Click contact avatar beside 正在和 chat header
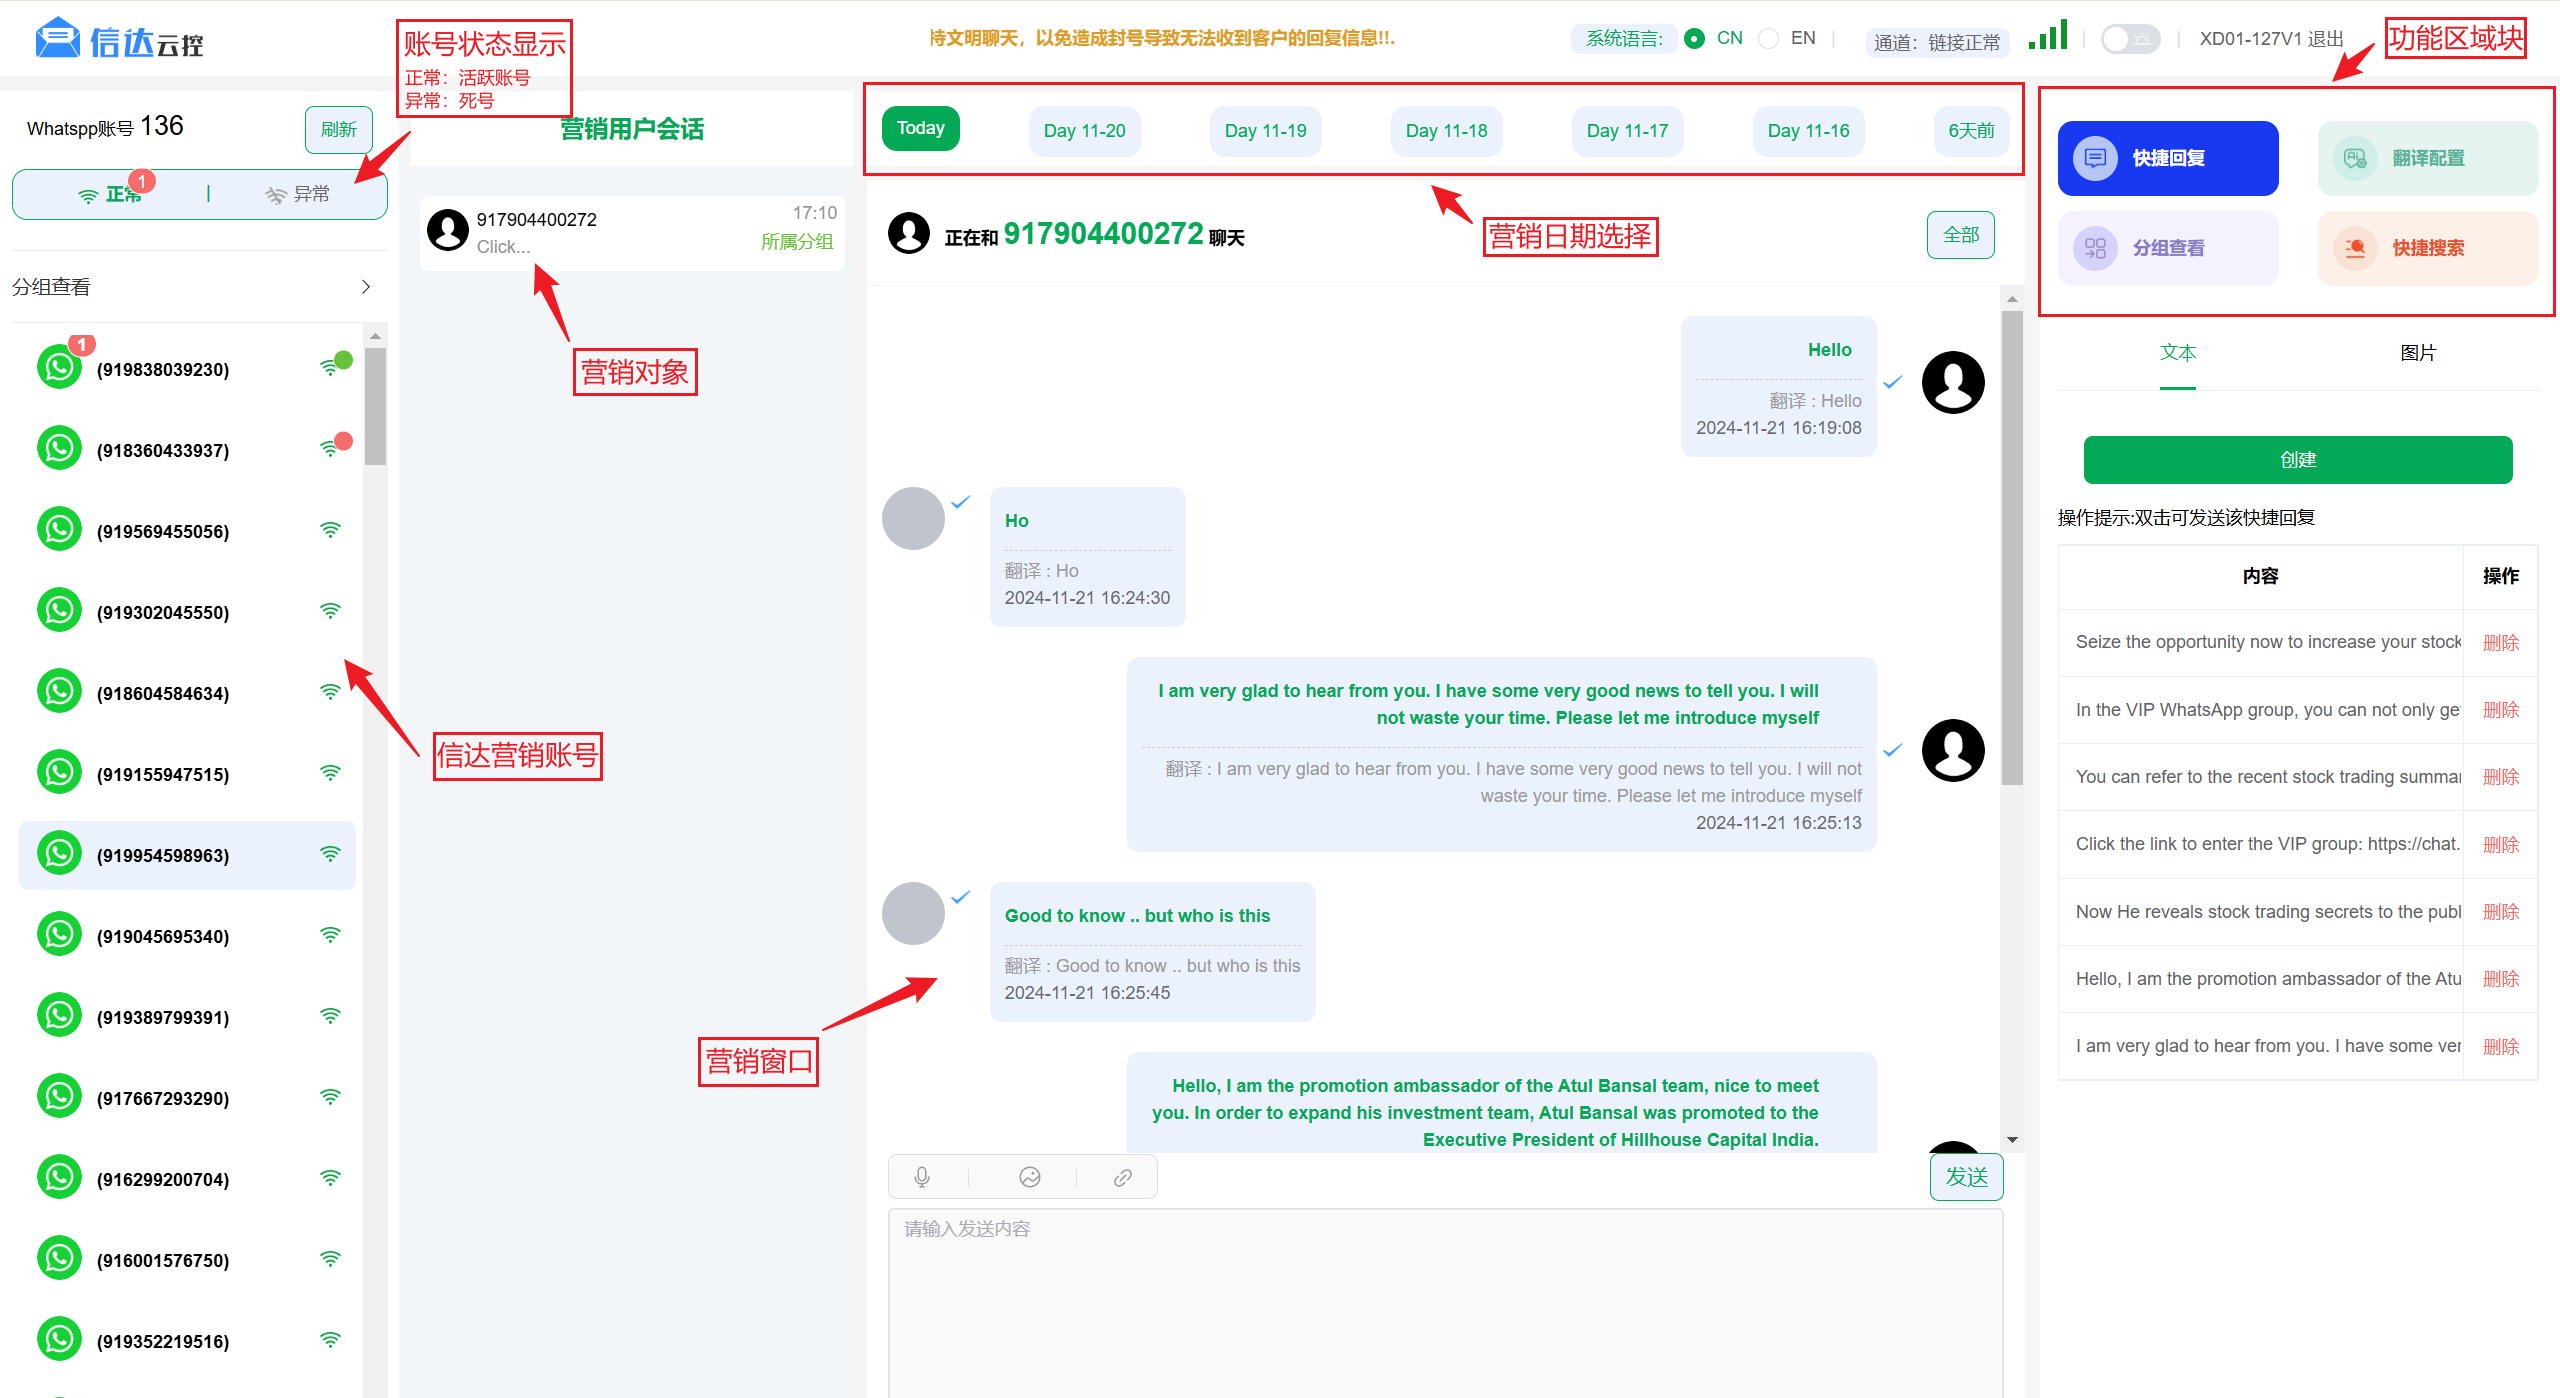2560x1398 pixels. click(909, 233)
